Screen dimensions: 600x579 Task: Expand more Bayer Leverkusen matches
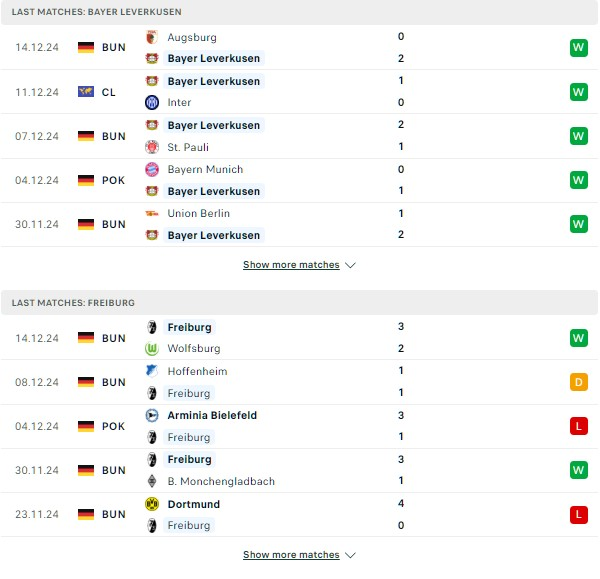coord(299,265)
